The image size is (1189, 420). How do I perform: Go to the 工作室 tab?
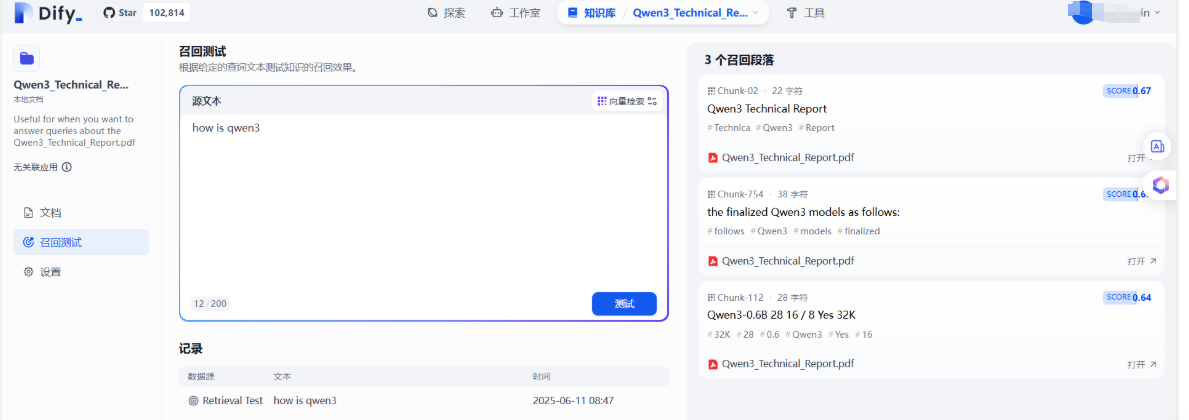point(516,13)
